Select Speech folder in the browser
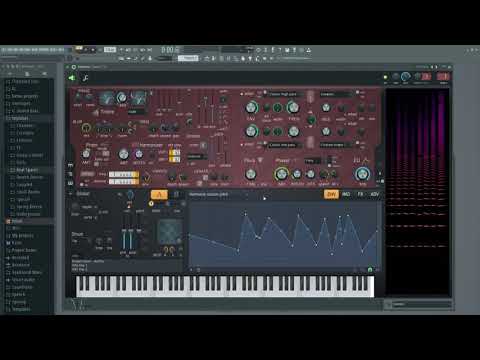Image resolution: width=480 pixels, height=360 pixels. (x=18, y=294)
